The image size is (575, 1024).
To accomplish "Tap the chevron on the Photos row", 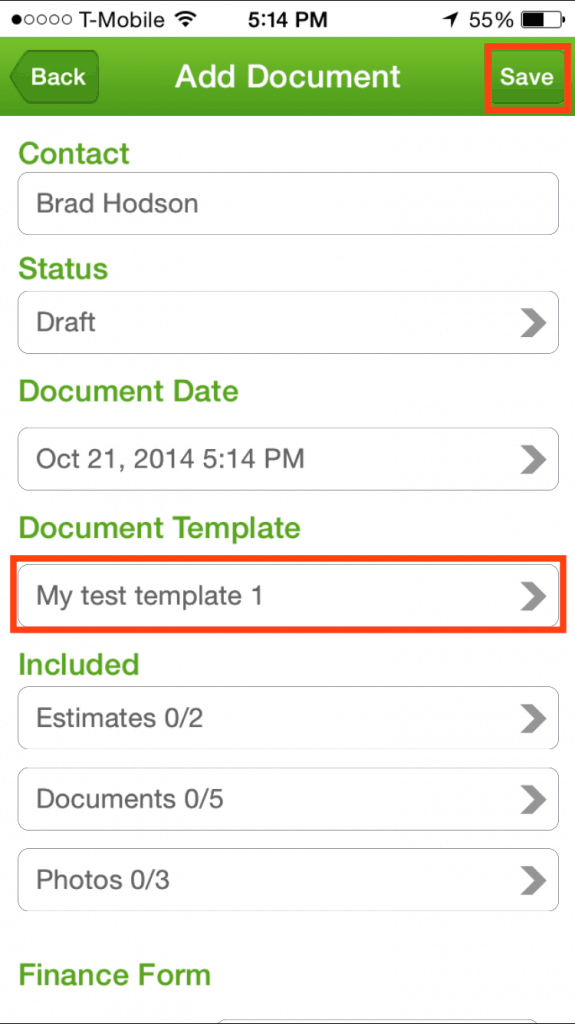I will pos(533,880).
